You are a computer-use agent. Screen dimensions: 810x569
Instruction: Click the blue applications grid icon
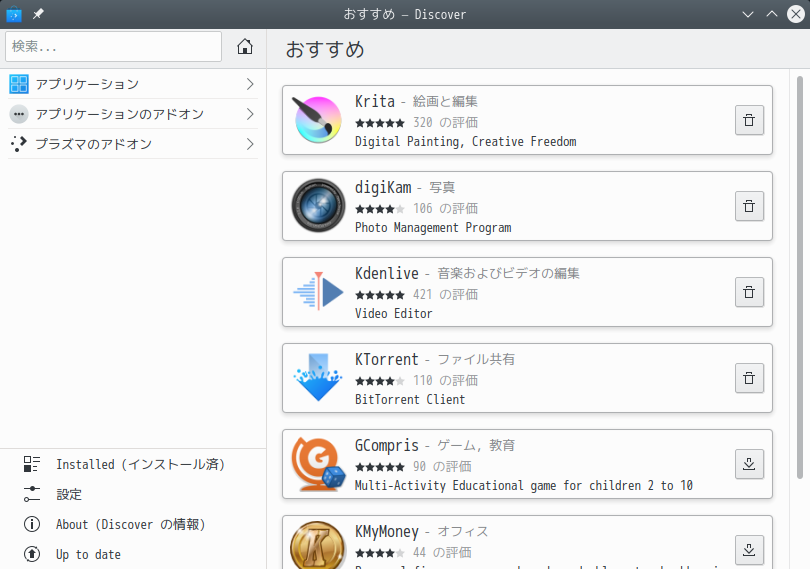[19, 84]
